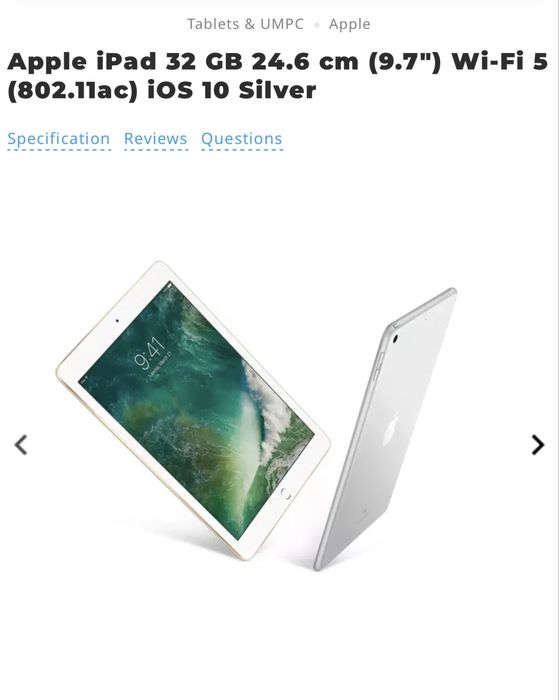The width and height of the screenshot is (559, 700).
Task: Click the rear camera on the silver iPad
Action: pos(395,339)
